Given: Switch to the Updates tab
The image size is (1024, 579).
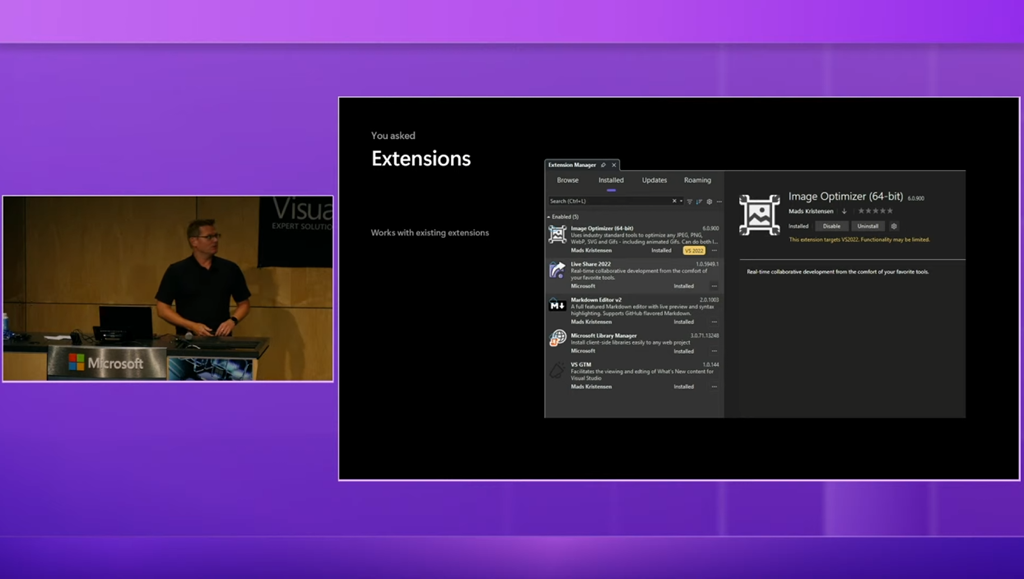Looking at the screenshot, I should pyautogui.click(x=654, y=180).
